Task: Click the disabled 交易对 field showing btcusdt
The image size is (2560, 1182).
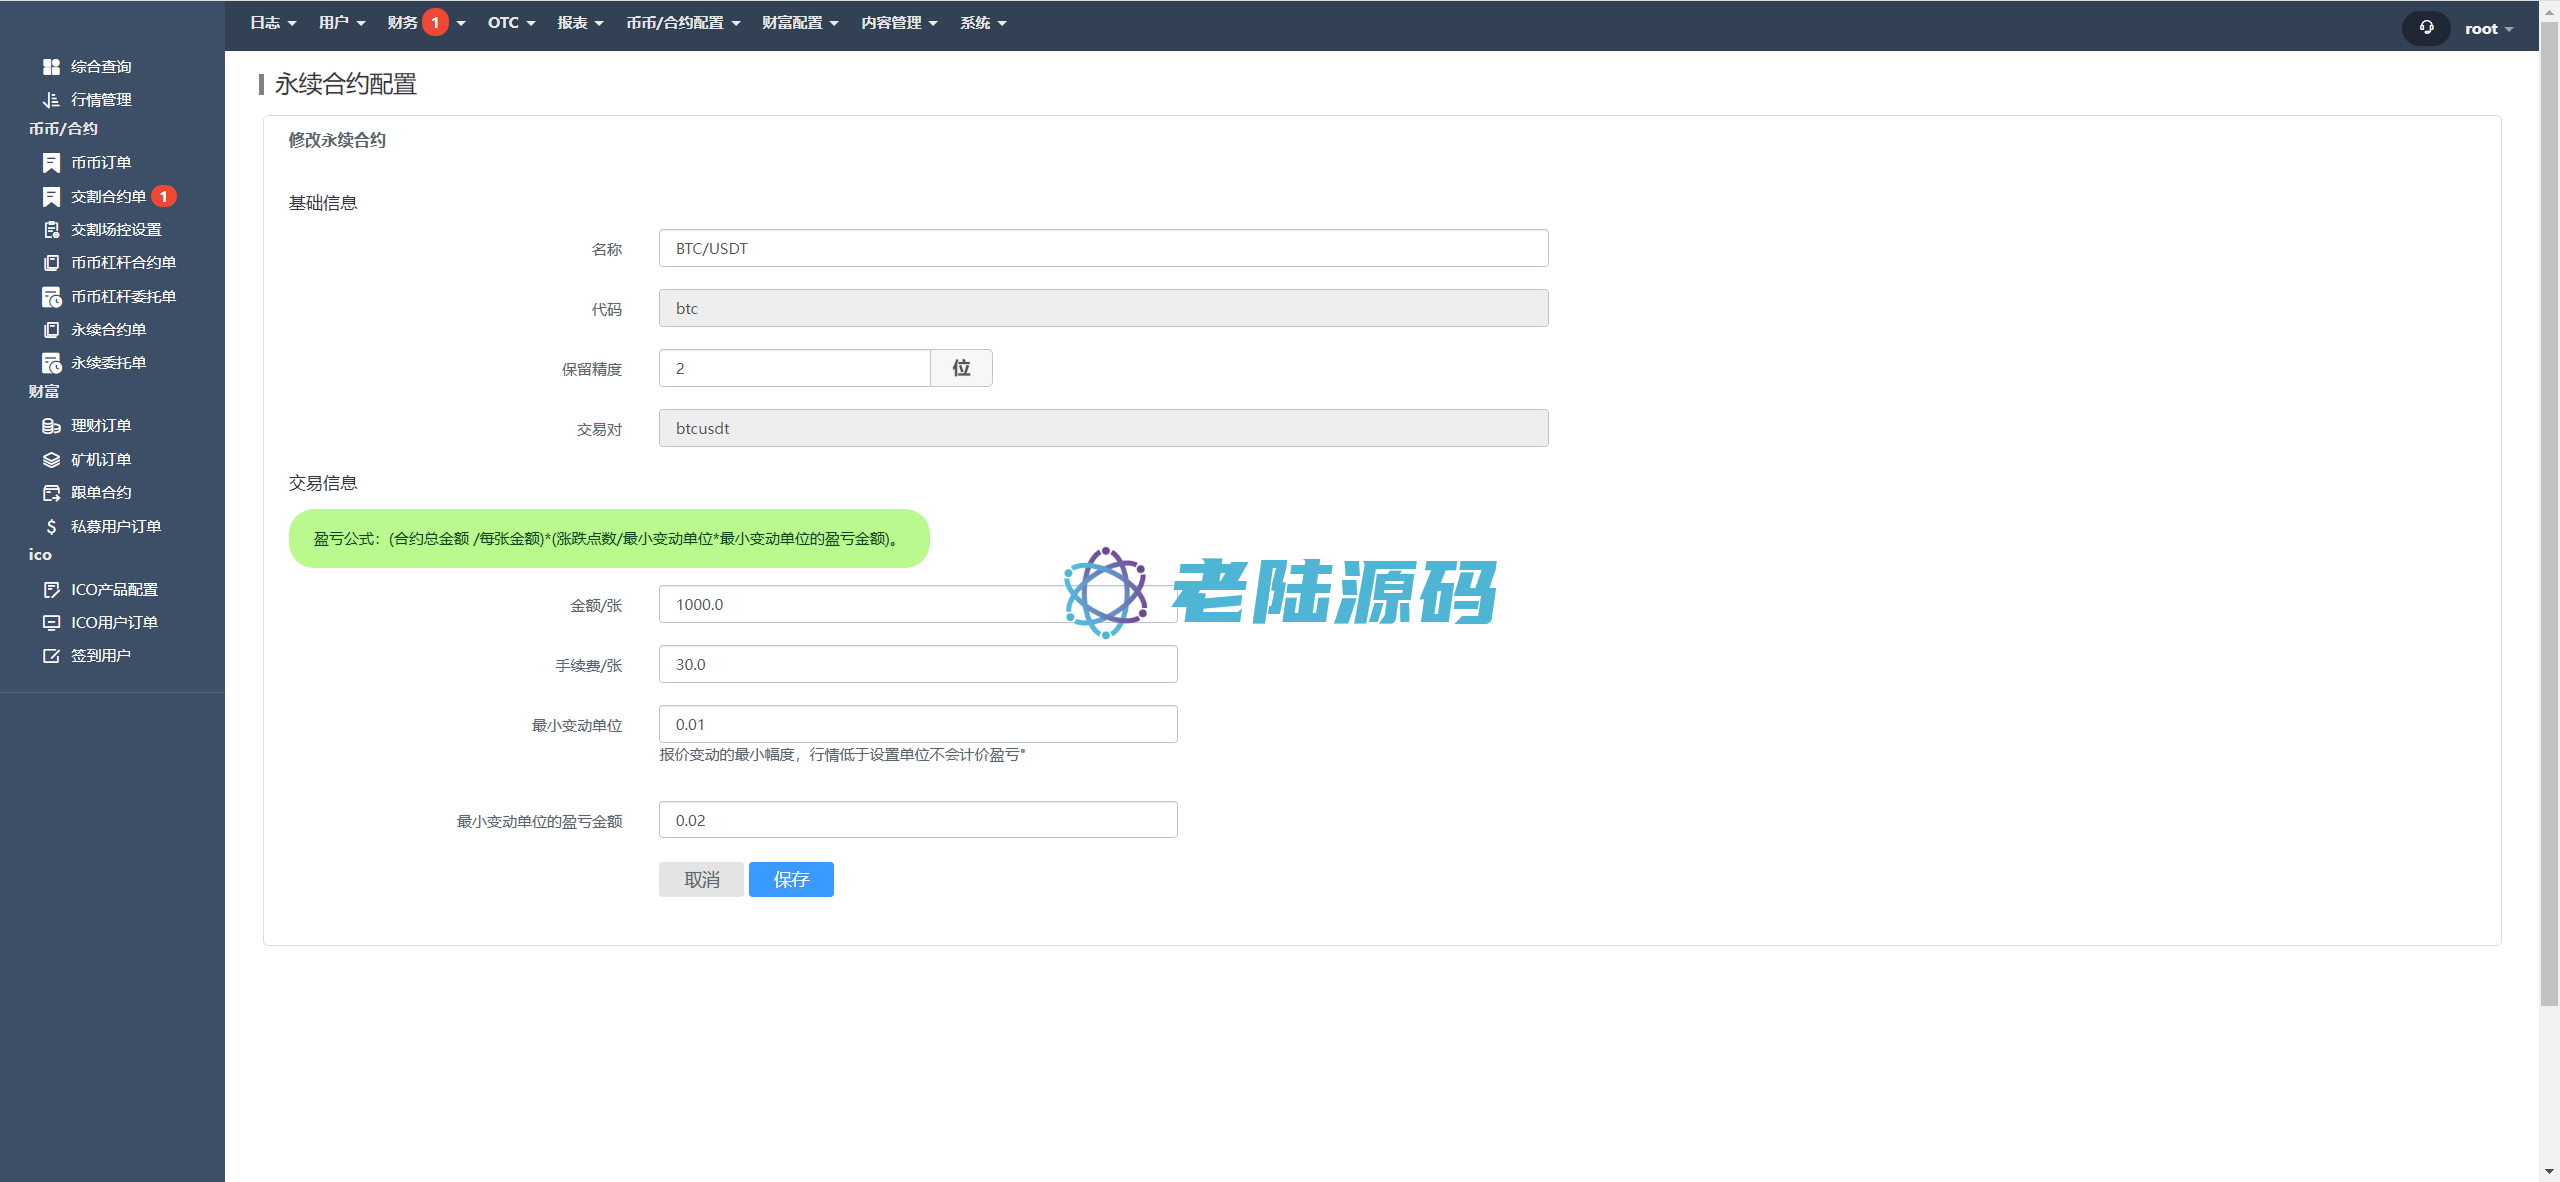Action: pyautogui.click(x=1104, y=428)
